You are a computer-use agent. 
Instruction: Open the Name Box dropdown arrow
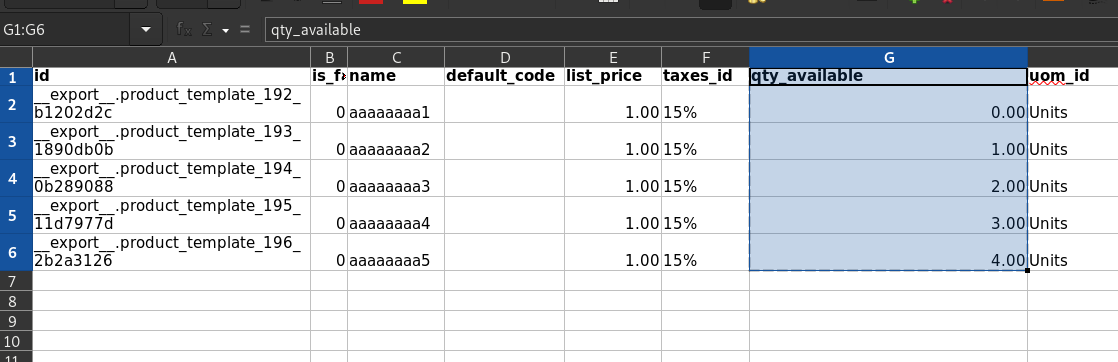146,30
